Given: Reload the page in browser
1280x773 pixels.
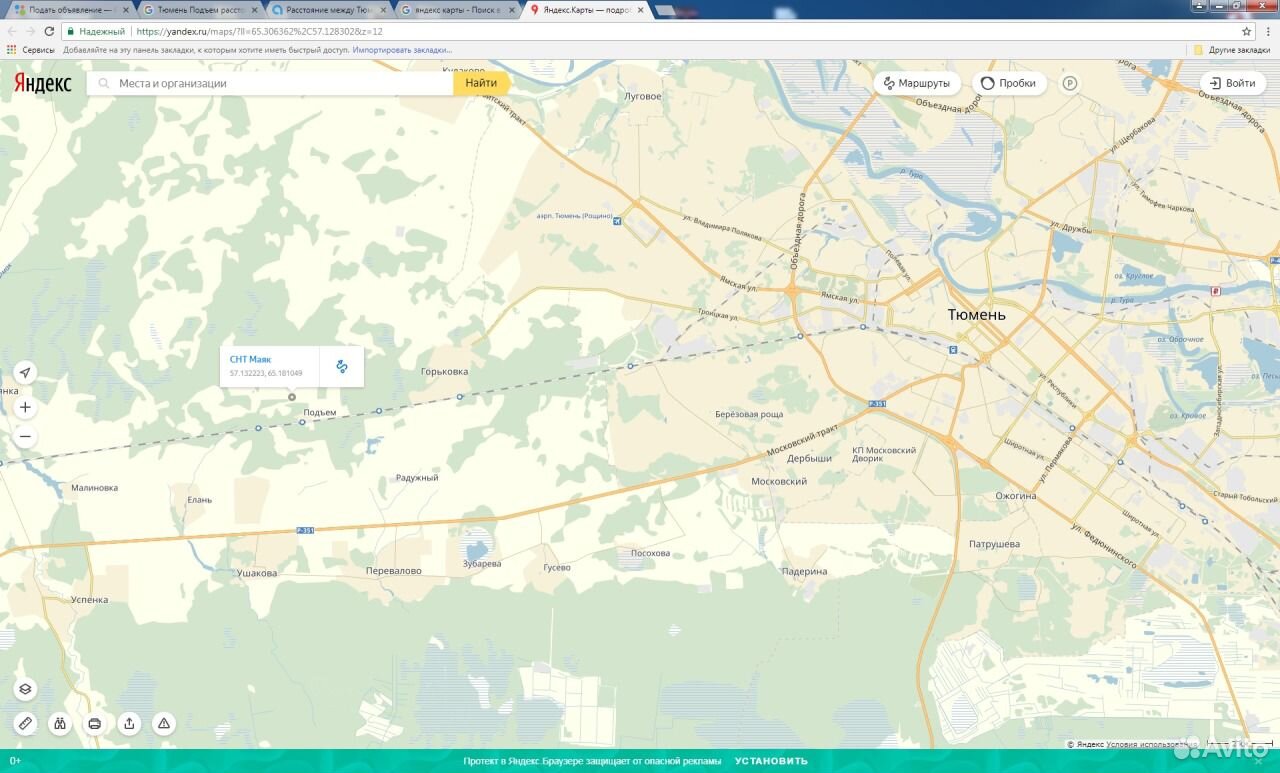Looking at the screenshot, I should pyautogui.click(x=49, y=31).
